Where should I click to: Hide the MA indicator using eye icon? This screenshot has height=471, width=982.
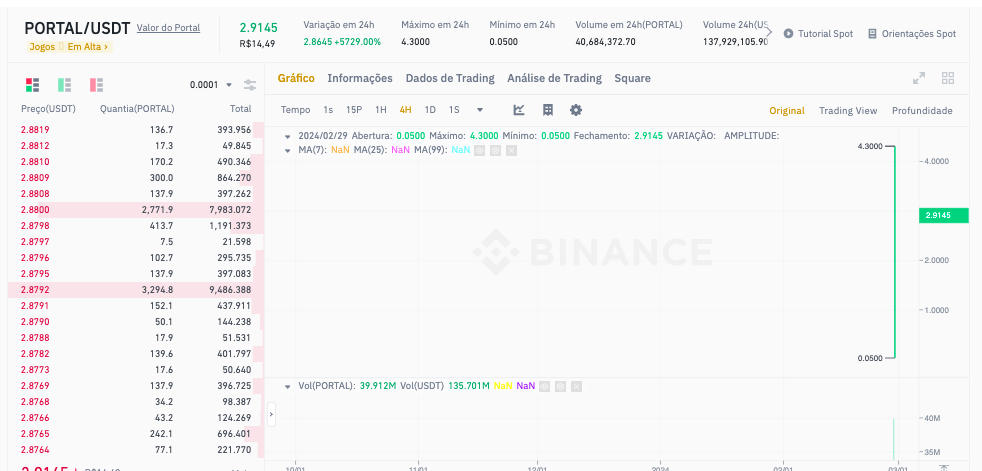(x=480, y=150)
